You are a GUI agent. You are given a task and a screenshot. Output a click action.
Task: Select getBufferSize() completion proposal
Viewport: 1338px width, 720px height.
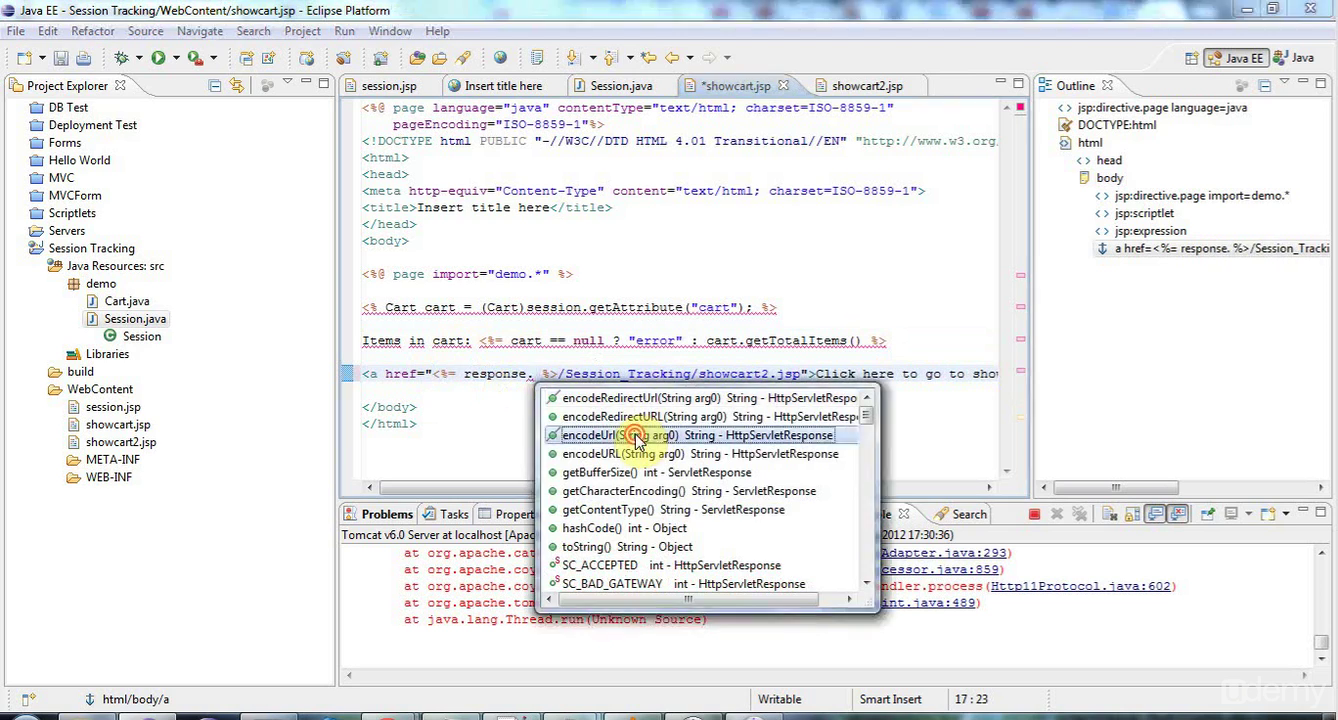tap(700, 472)
